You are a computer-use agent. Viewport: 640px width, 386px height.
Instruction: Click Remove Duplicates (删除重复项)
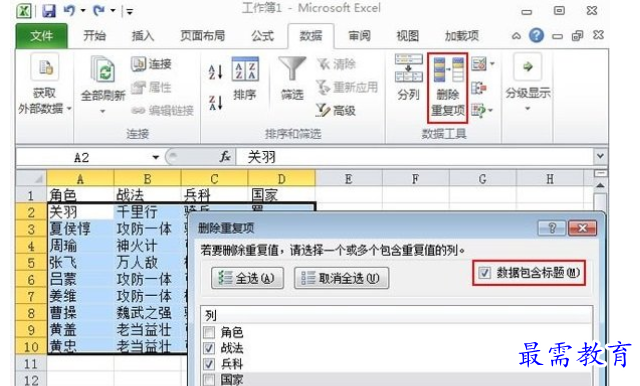(447, 87)
